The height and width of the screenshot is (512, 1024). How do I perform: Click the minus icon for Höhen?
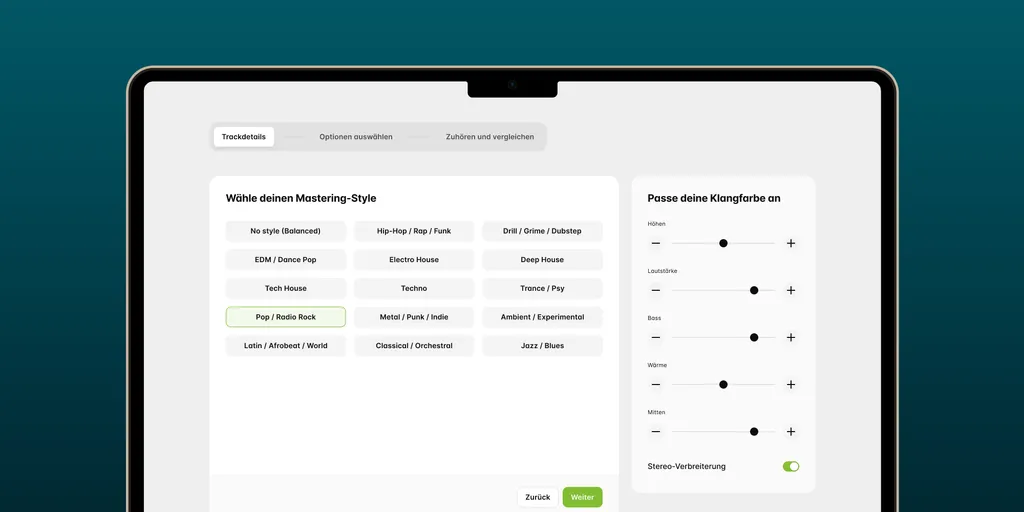pos(656,243)
